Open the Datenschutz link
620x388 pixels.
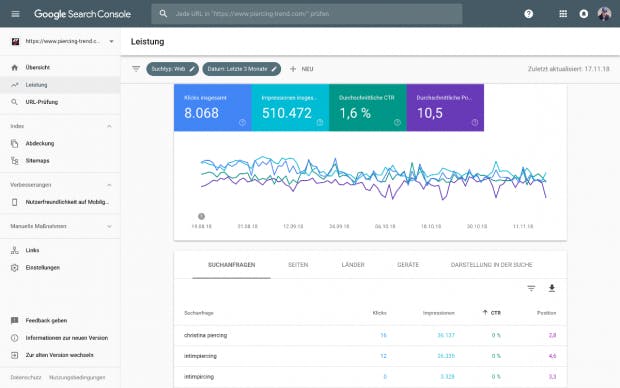point(26,377)
